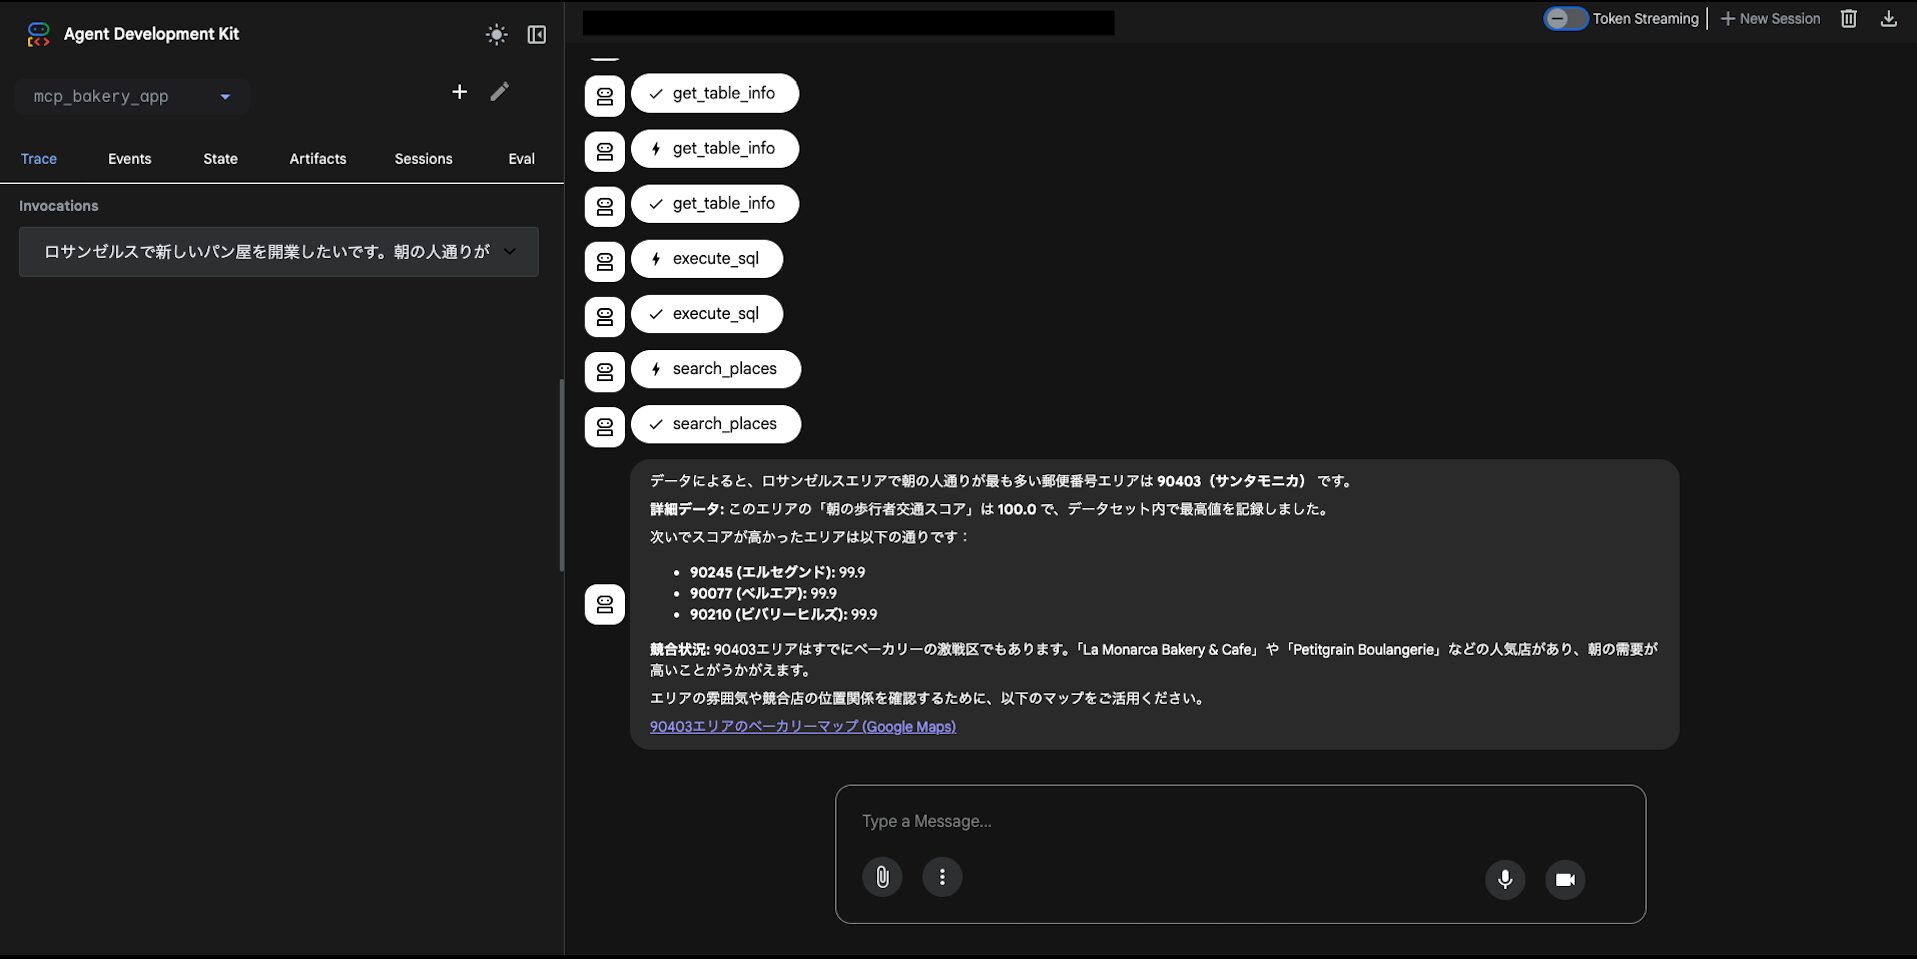The width and height of the screenshot is (1917, 959).
Task: Attach a file with paperclip icon
Action: click(882, 877)
